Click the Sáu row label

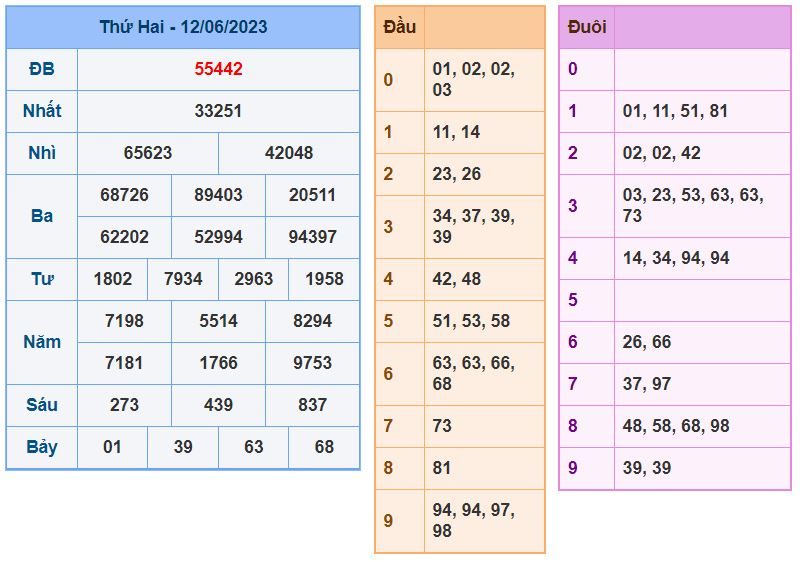(42, 405)
